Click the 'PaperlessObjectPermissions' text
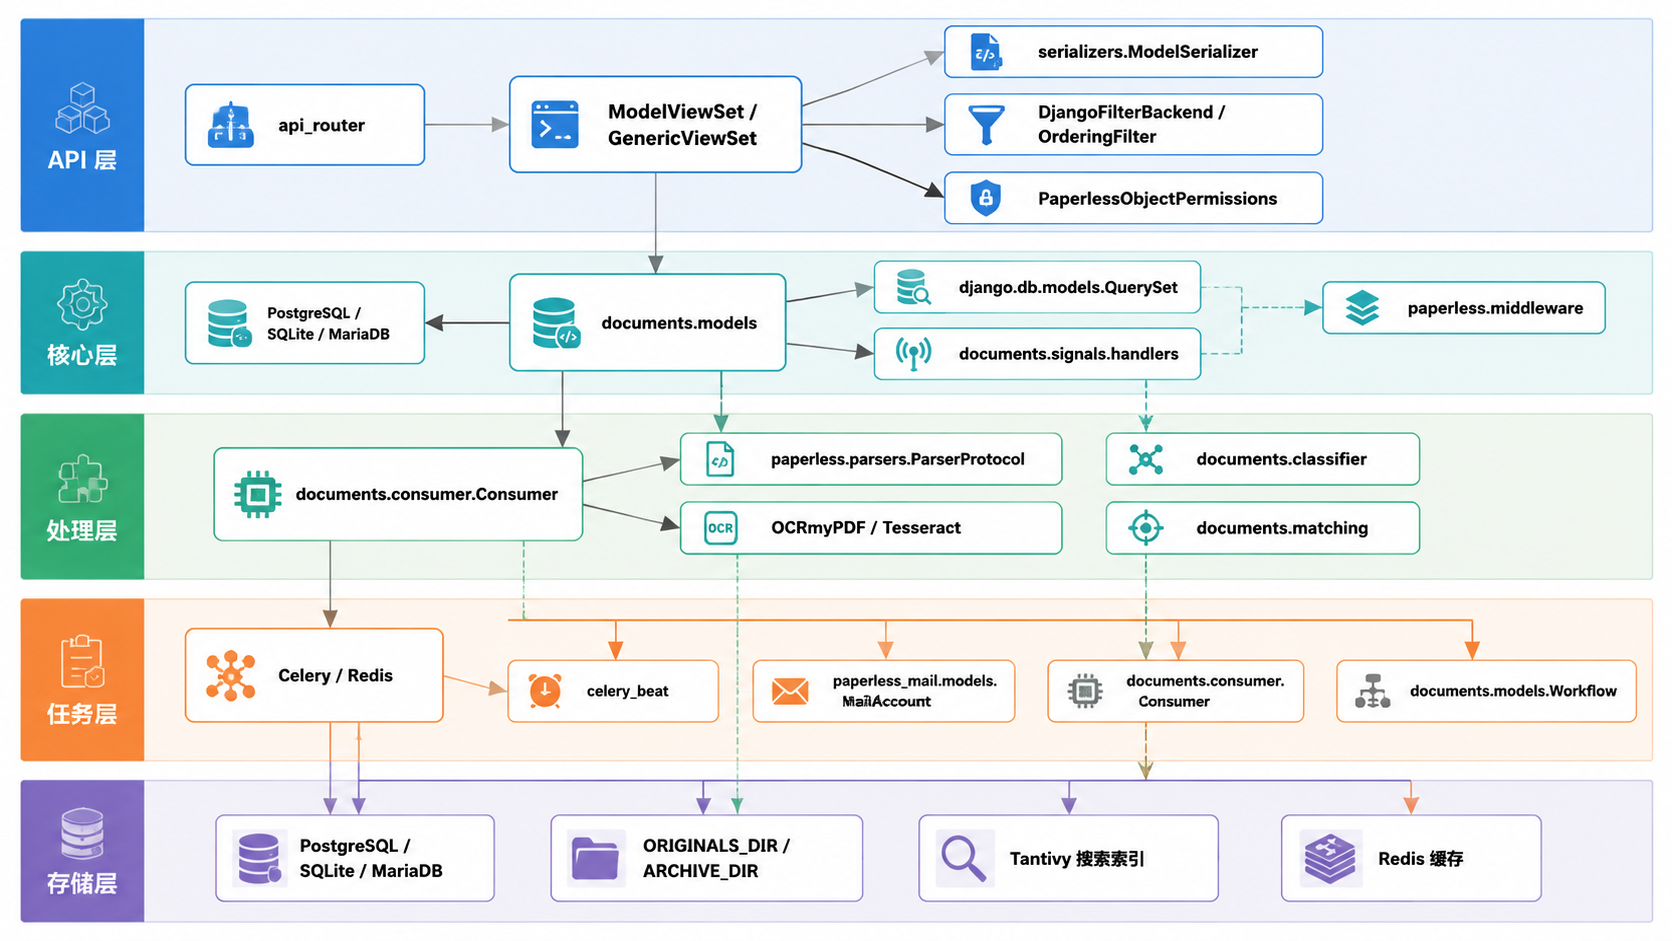The image size is (1672, 941). coord(1157,199)
